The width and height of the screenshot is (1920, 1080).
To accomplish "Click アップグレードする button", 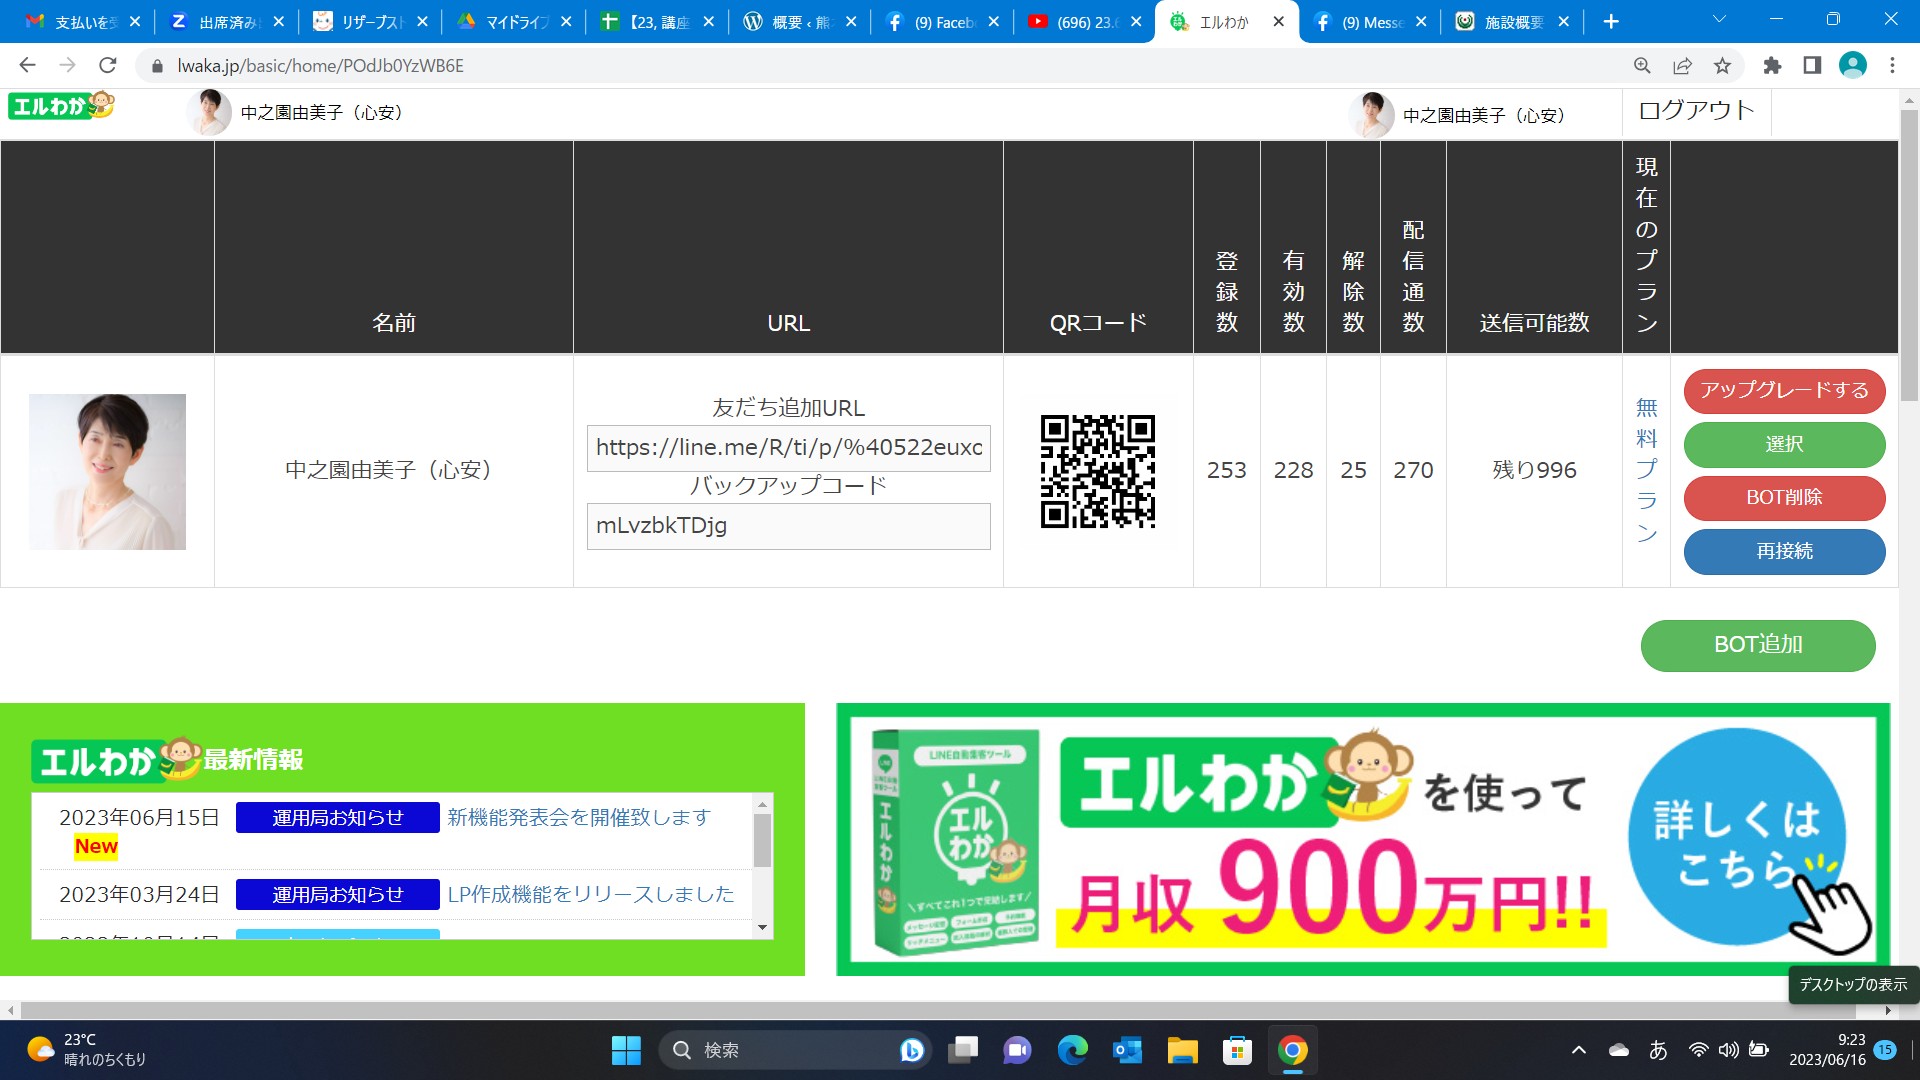I will click(1784, 391).
